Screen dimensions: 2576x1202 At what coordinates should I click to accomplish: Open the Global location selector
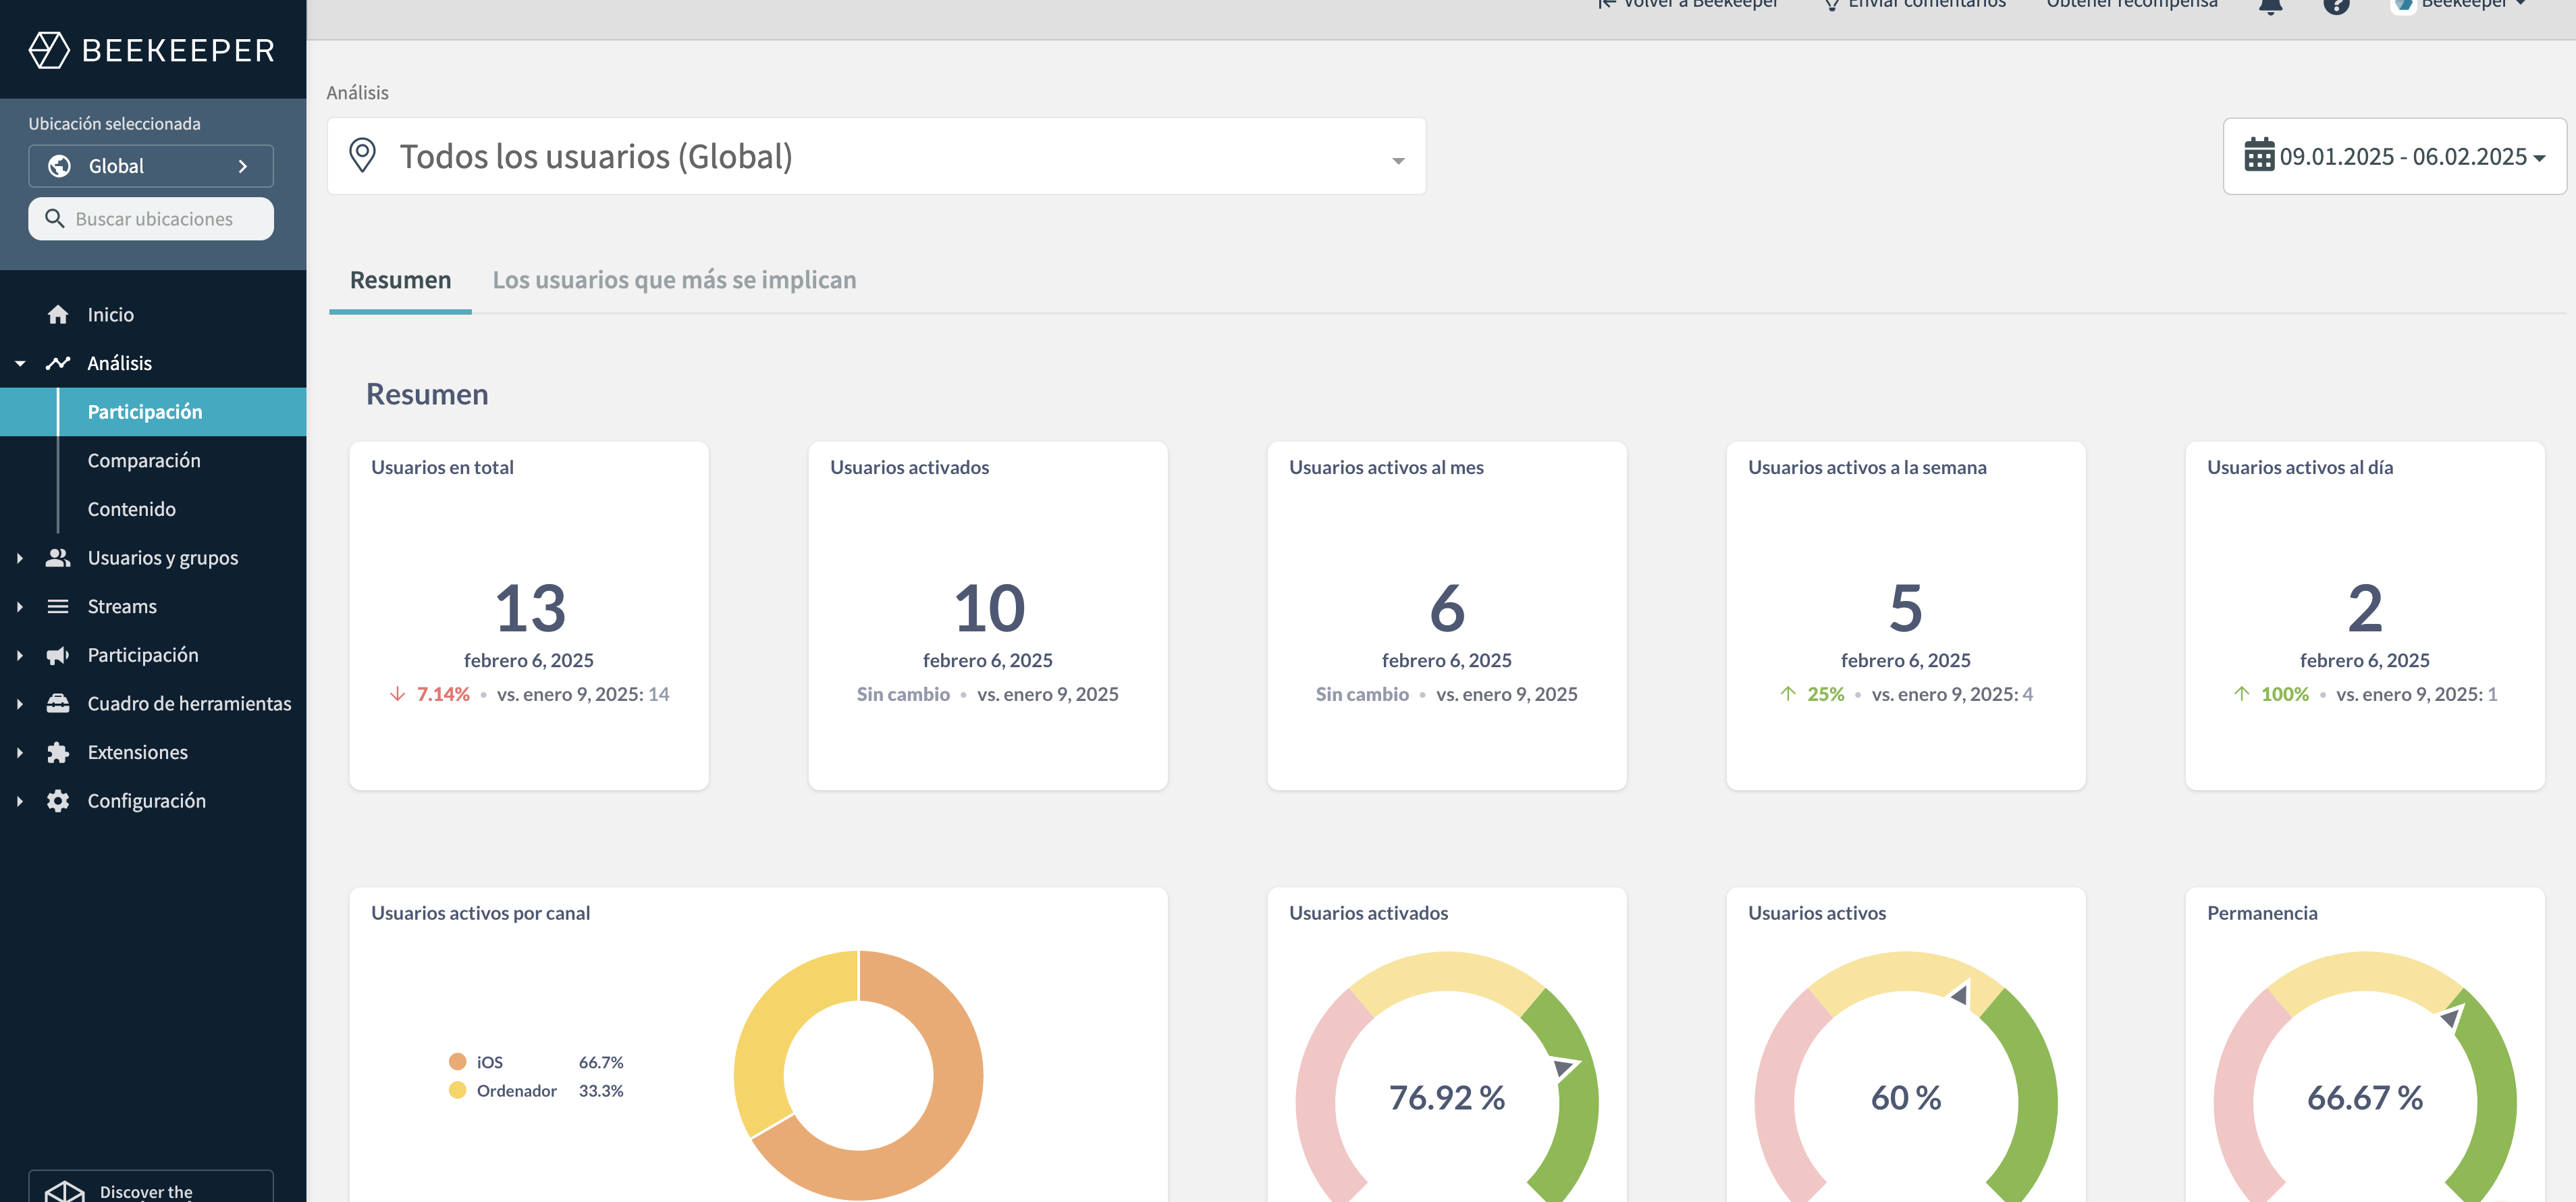(x=151, y=166)
